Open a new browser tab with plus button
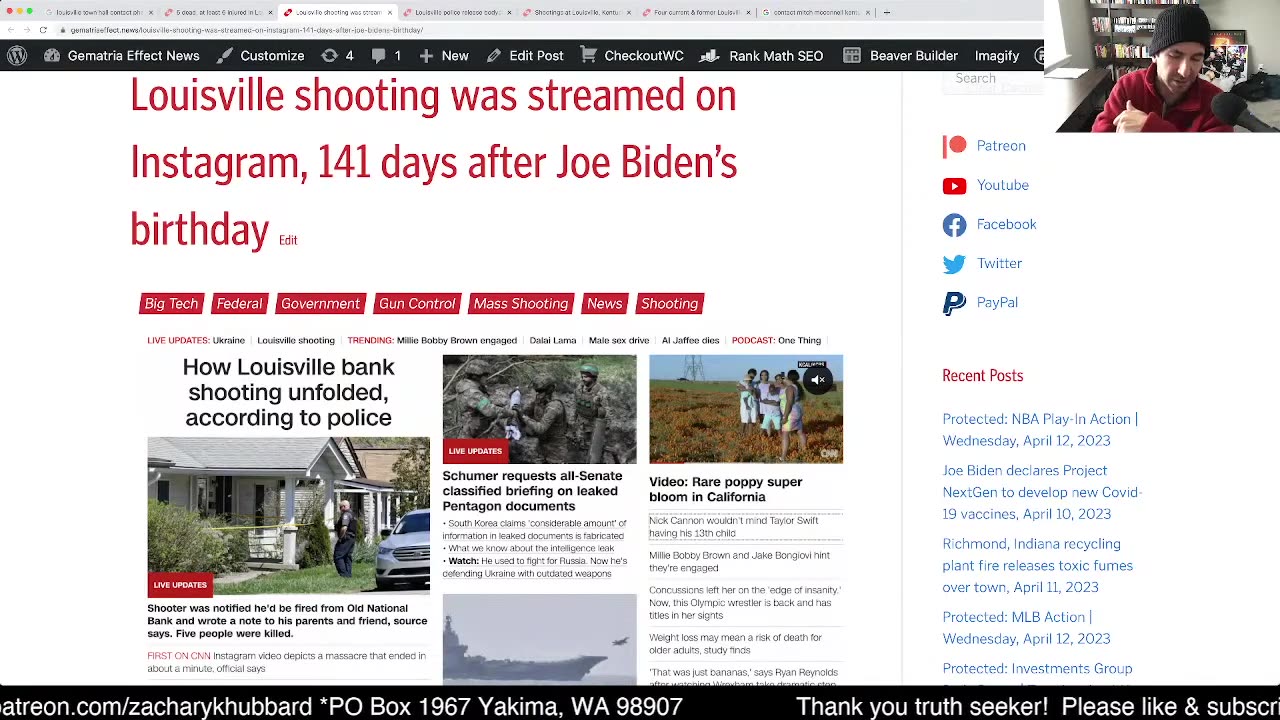Image resolution: width=1280 pixels, height=720 pixels. [887, 12]
